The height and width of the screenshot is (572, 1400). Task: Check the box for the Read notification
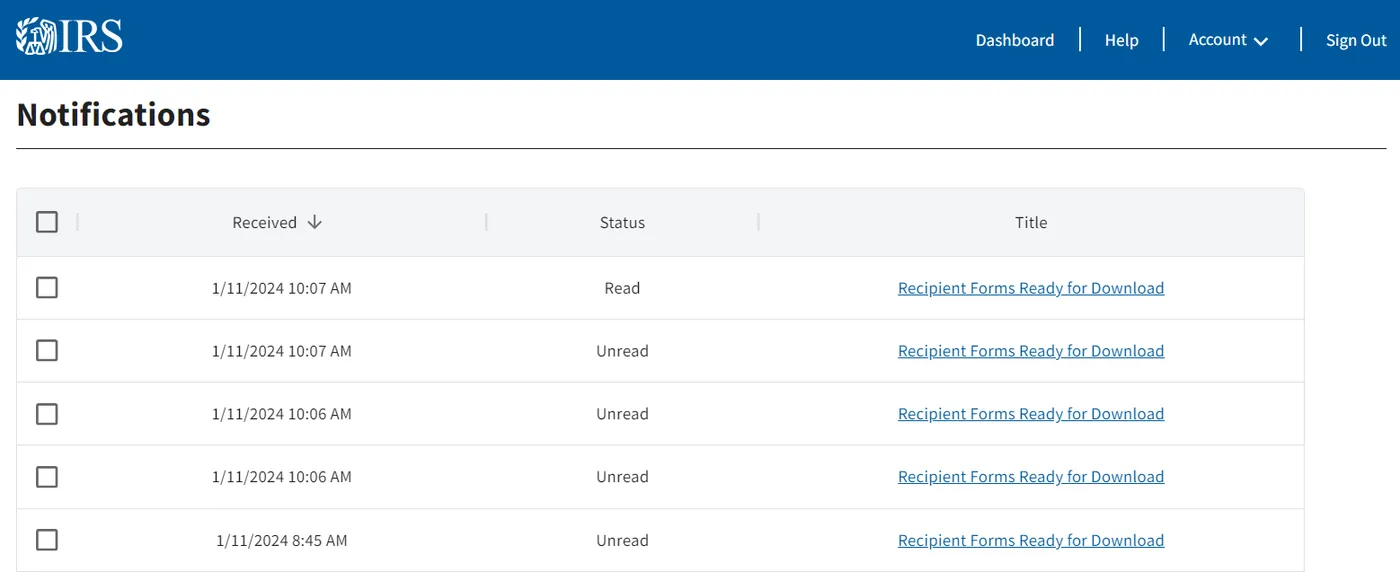[47, 288]
